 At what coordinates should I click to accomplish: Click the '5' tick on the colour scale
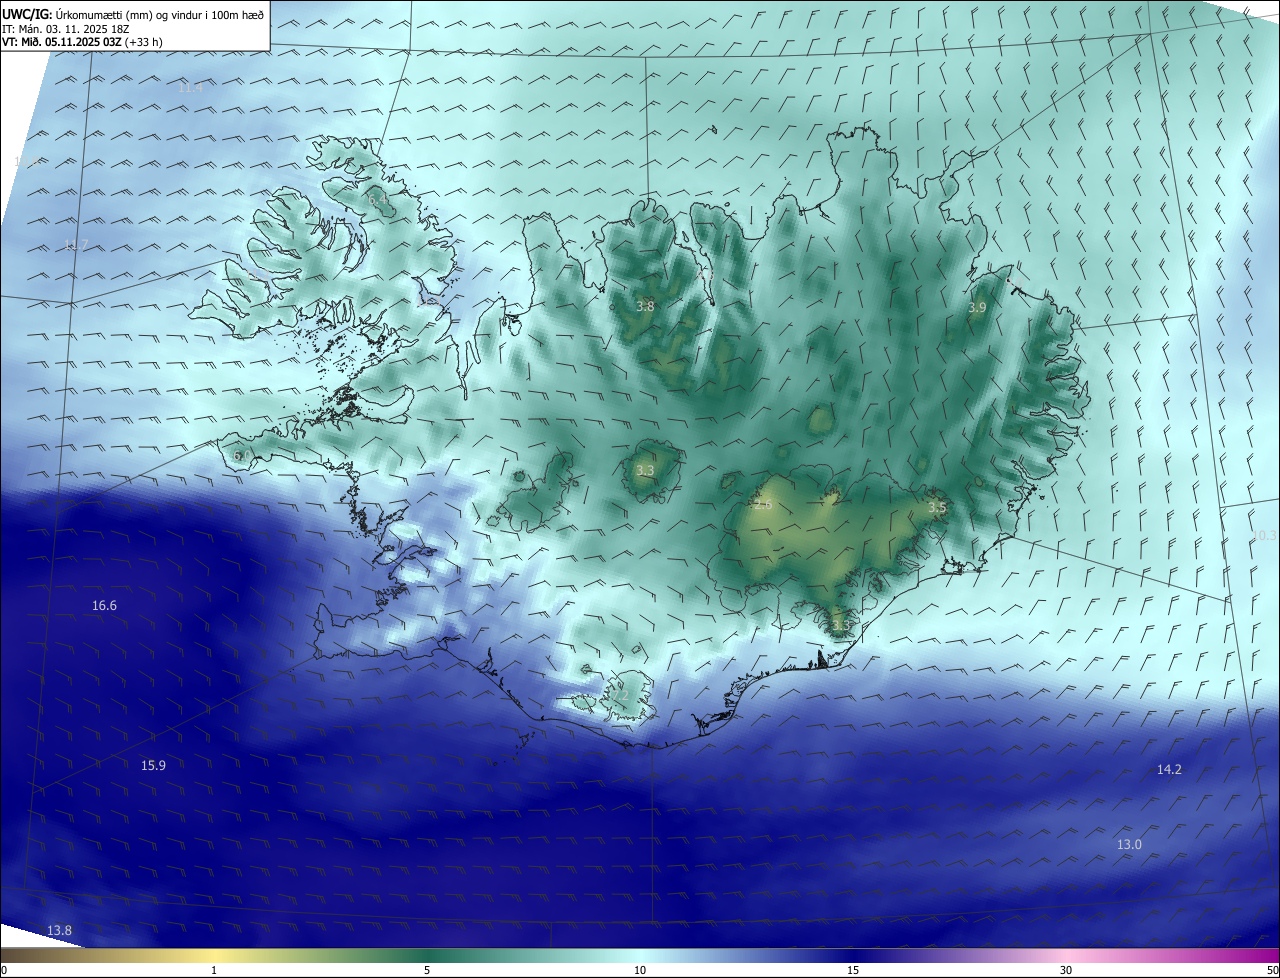pyautogui.click(x=427, y=971)
